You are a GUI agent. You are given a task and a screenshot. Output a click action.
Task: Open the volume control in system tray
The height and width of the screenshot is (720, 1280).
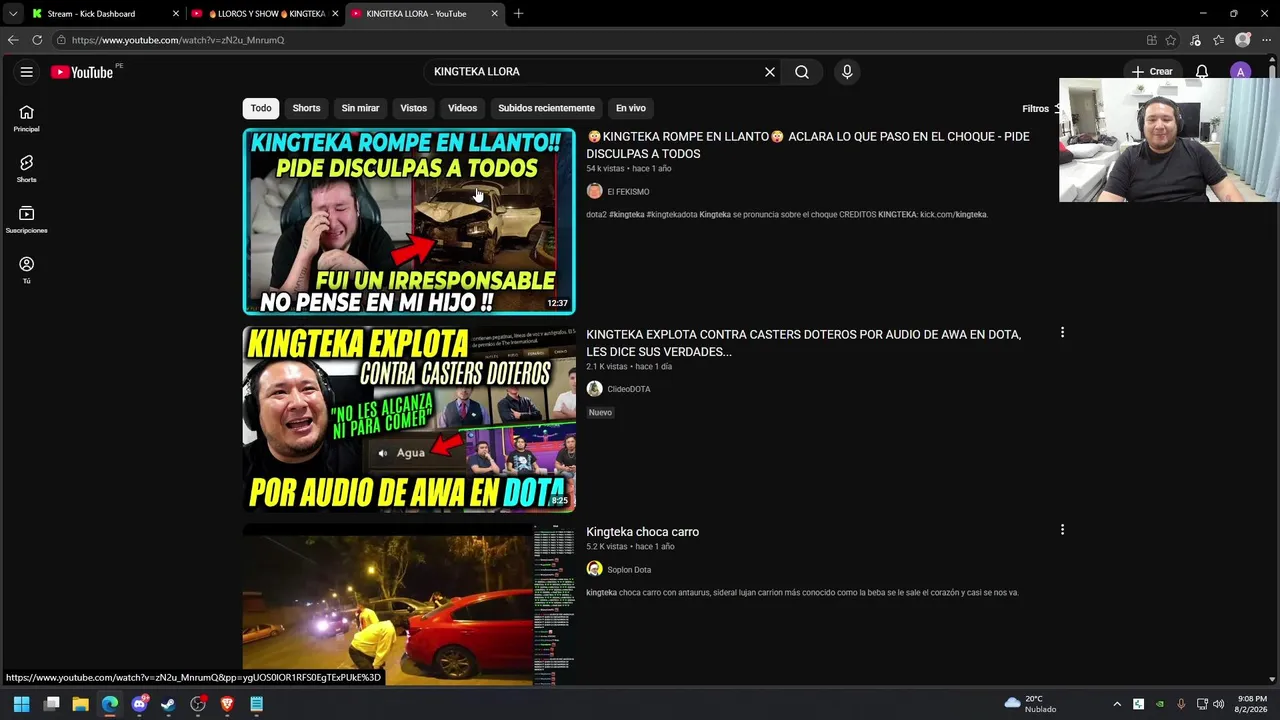(x=1218, y=704)
